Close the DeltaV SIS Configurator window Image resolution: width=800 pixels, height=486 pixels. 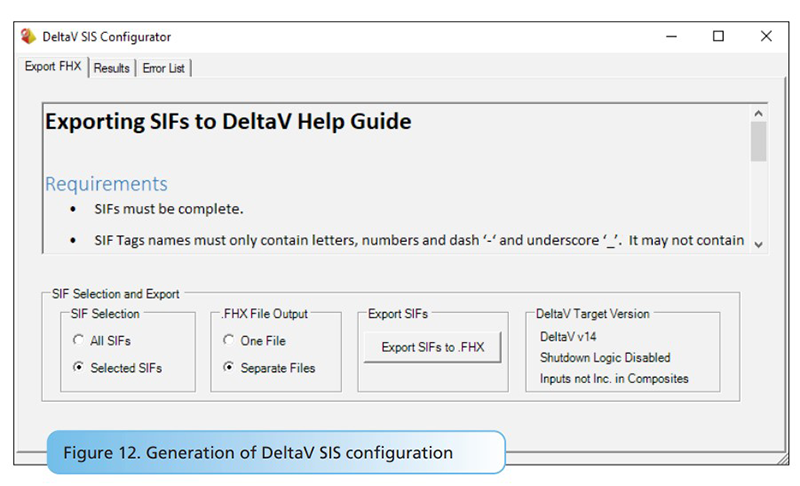766,36
